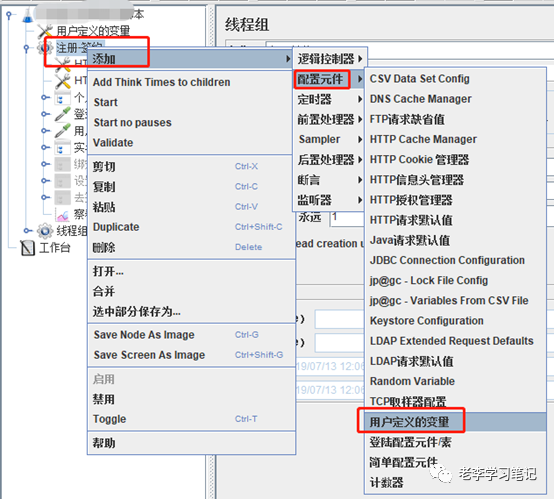This screenshot has height=499, width=554.
Task: Choose Add Think Times to children
Action: click(x=191, y=82)
